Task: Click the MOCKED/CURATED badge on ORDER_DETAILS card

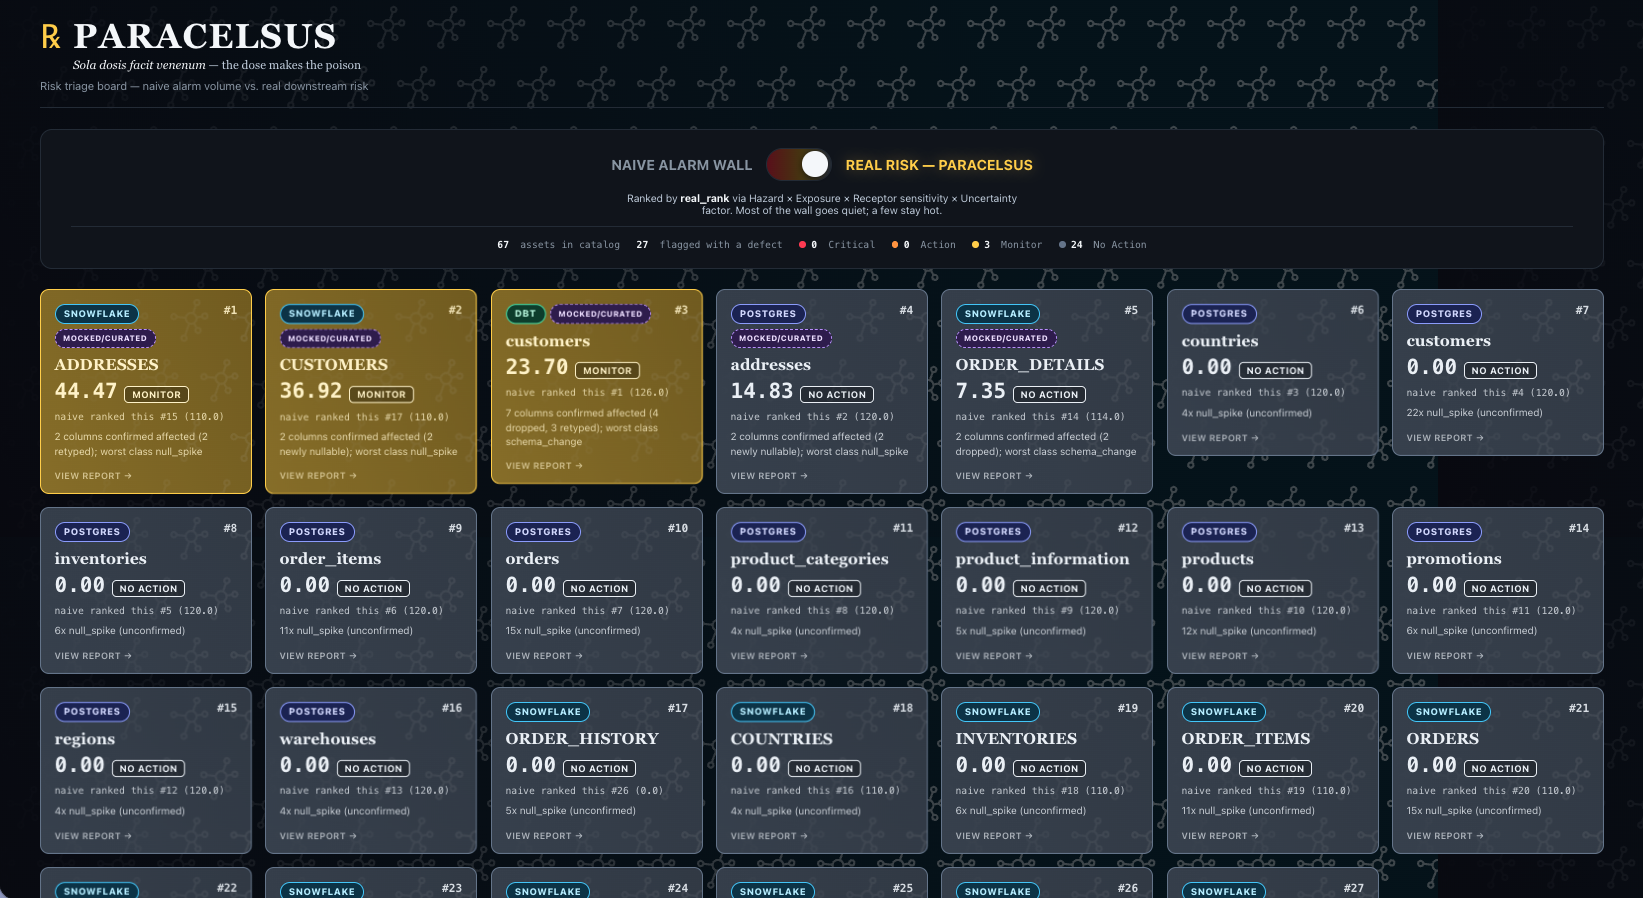Action: [x=1006, y=338]
